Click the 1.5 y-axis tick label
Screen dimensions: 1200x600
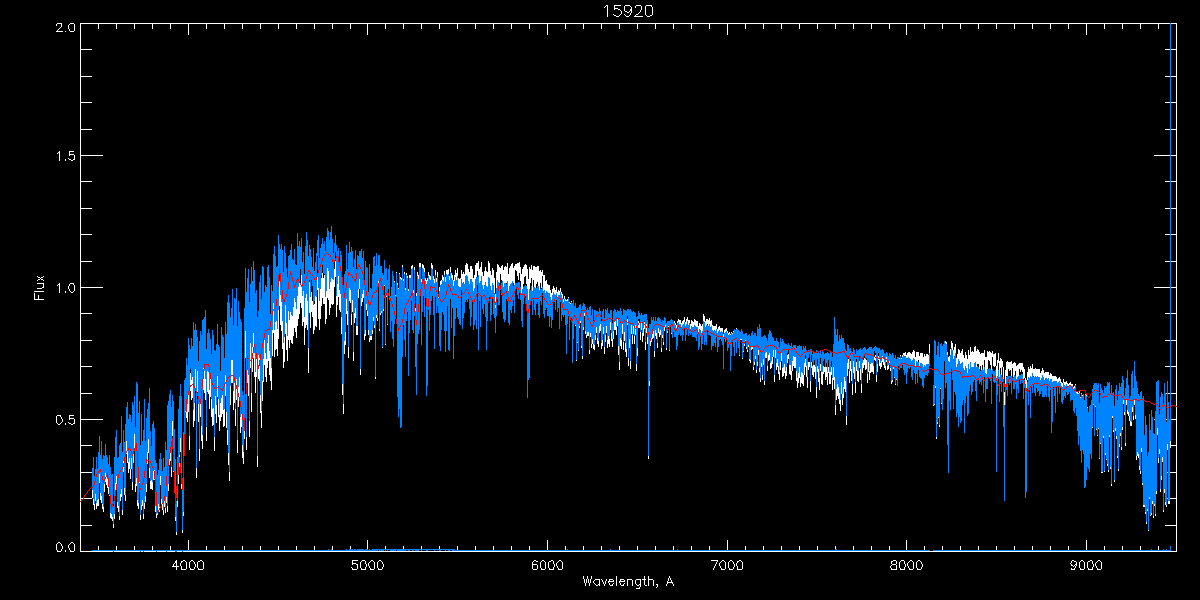coord(65,157)
